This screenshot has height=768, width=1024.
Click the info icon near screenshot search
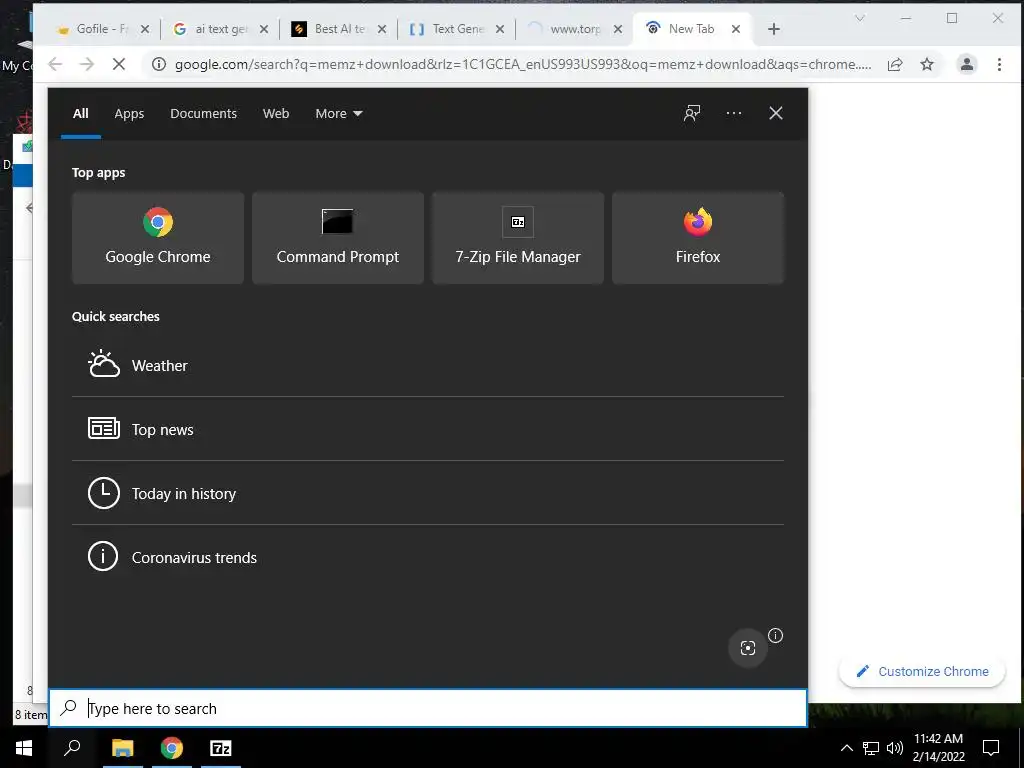click(x=775, y=635)
